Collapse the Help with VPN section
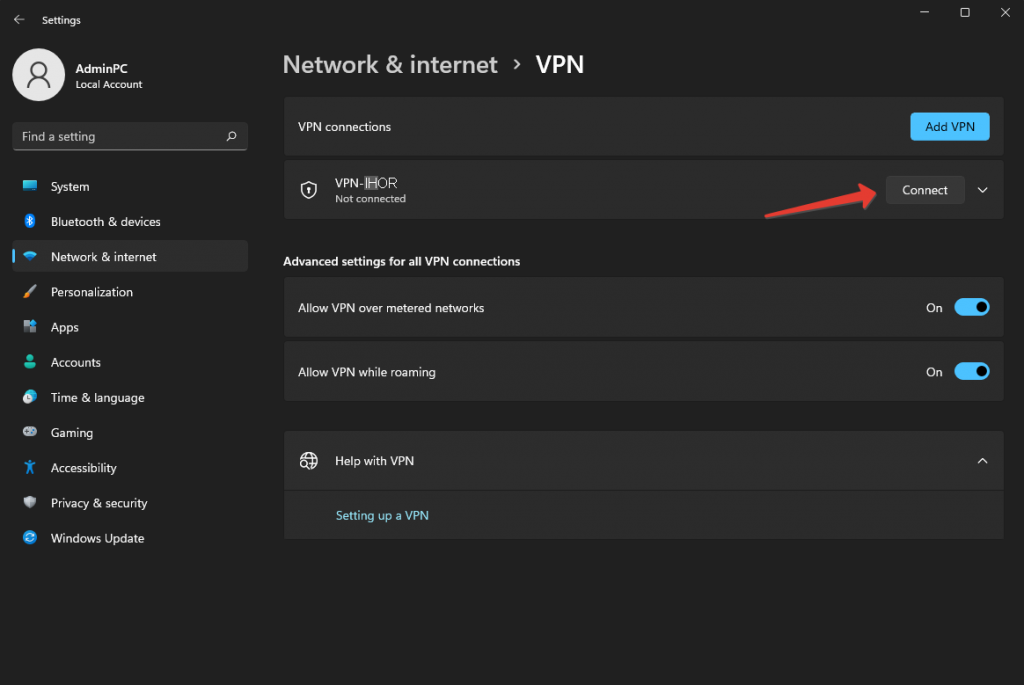This screenshot has width=1024, height=685. point(981,460)
